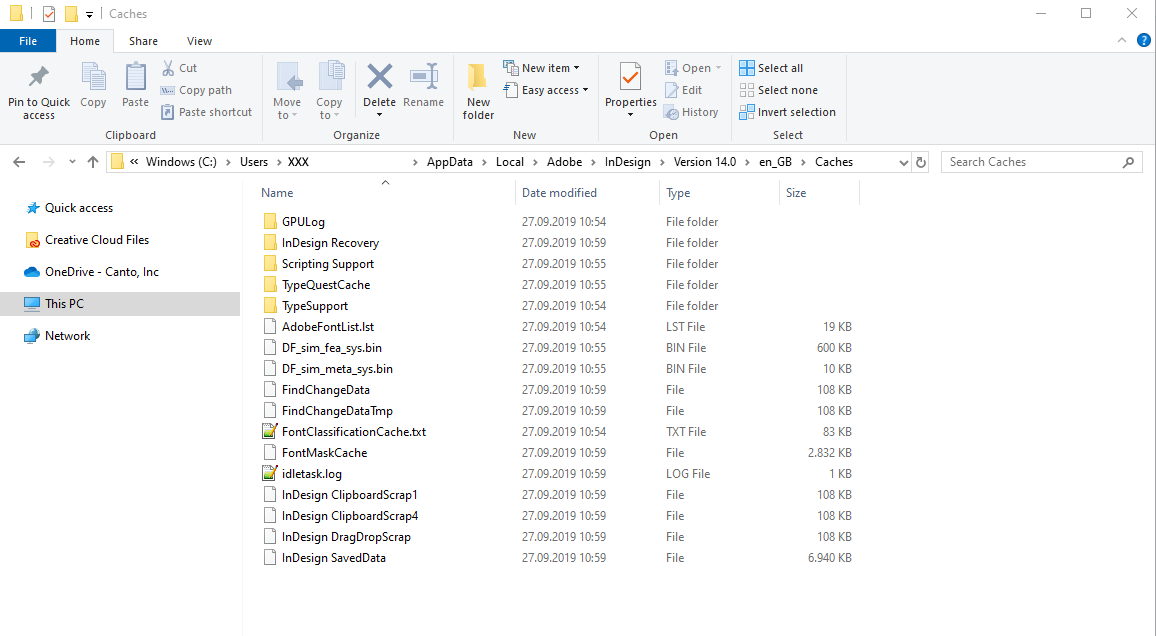Click quick access toolbar Properties checkmark
1156x636 pixels.
pyautogui.click(x=49, y=14)
